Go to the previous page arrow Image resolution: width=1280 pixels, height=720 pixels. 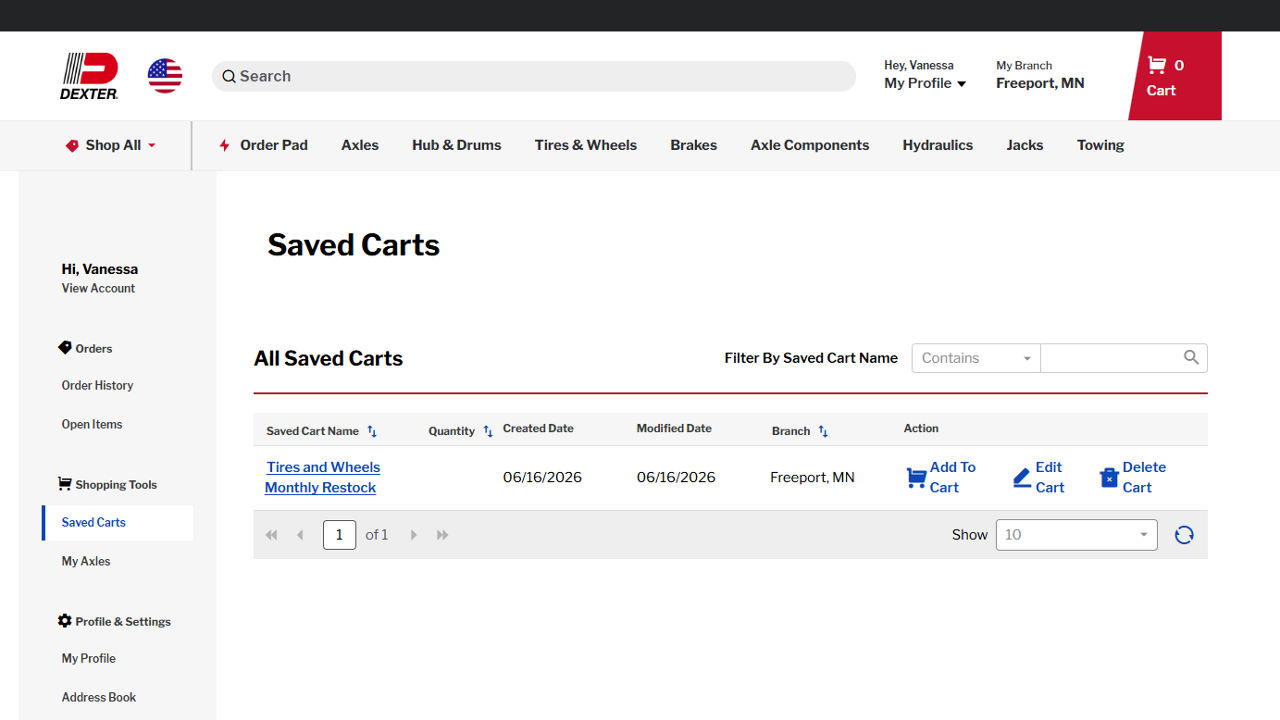300,535
